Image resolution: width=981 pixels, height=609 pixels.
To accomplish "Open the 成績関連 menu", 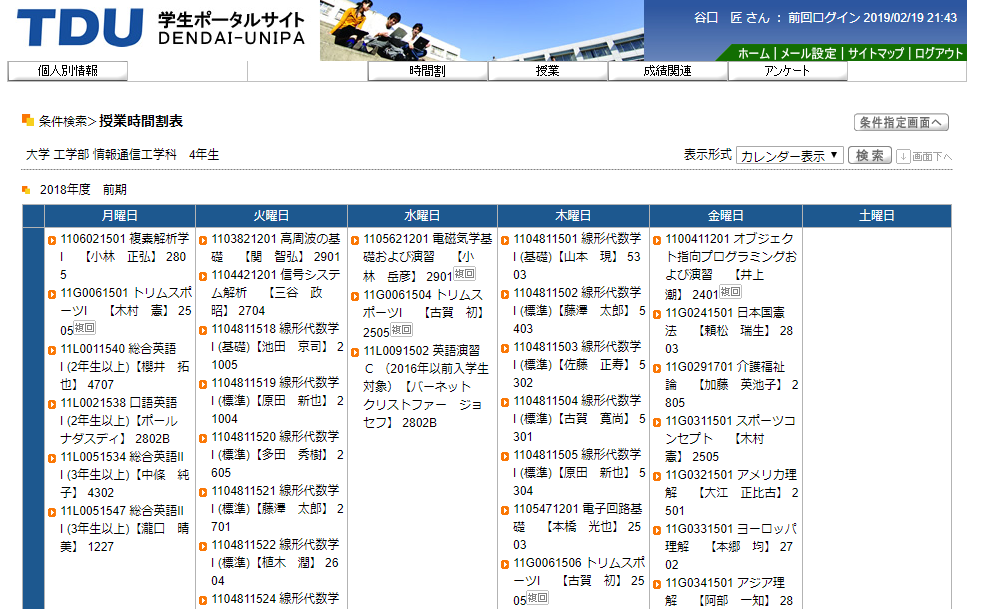I will pyautogui.click(x=668, y=71).
